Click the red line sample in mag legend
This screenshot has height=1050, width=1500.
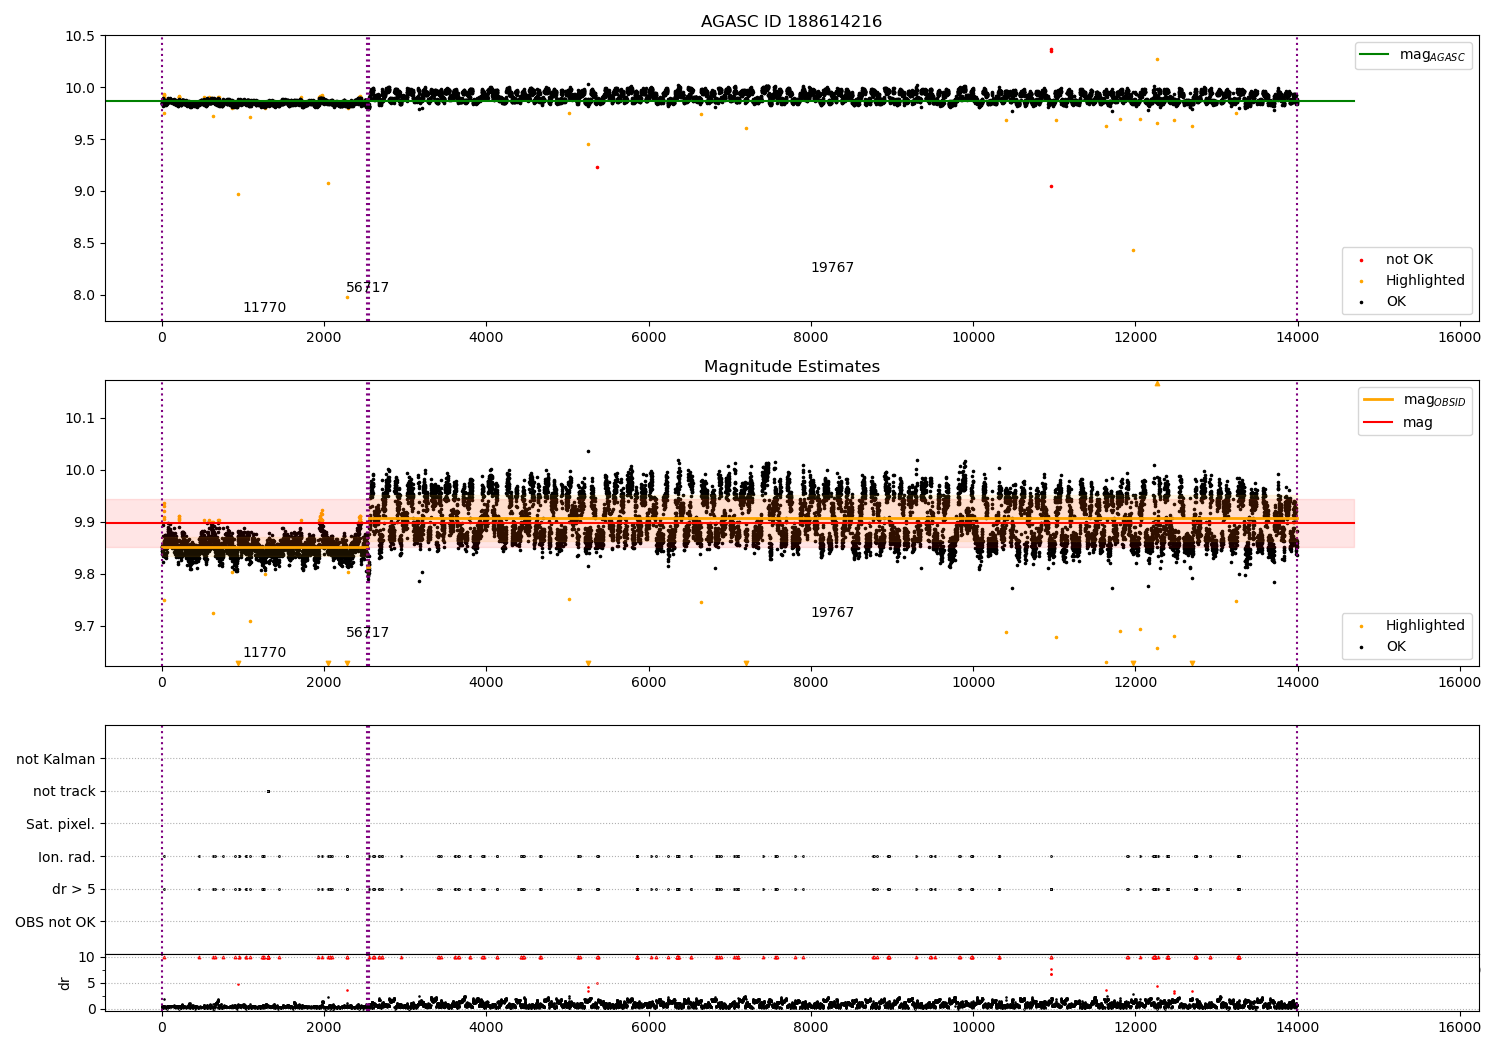1380,423
